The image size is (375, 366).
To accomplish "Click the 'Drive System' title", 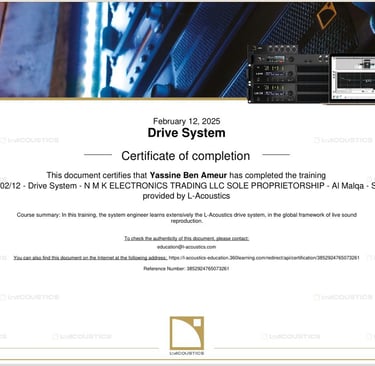I will 187,133.
